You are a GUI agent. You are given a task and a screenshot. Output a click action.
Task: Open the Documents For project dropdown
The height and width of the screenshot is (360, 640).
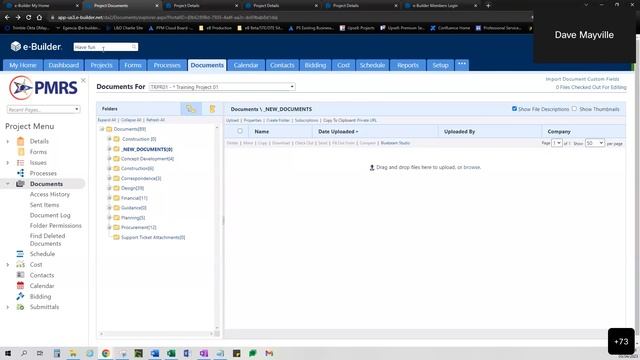(x=222, y=87)
